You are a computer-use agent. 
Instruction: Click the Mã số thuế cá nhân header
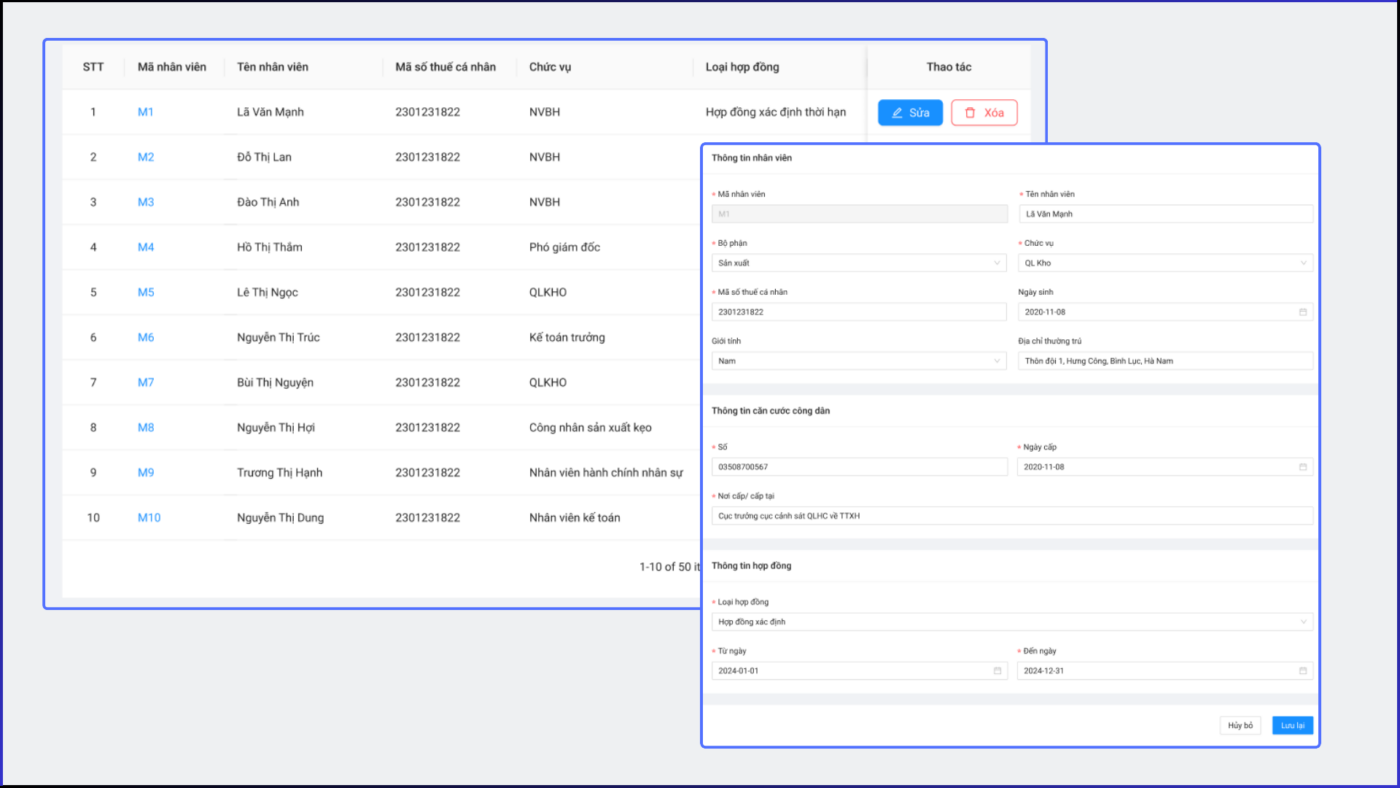pos(445,67)
